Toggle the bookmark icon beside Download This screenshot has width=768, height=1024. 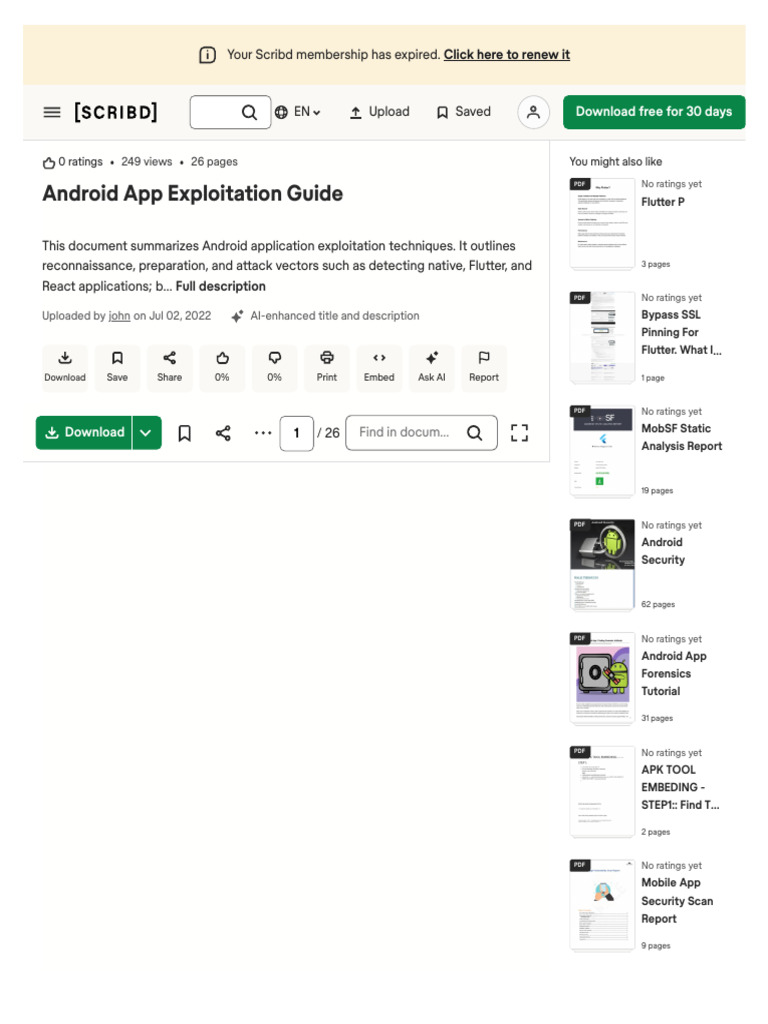185,433
